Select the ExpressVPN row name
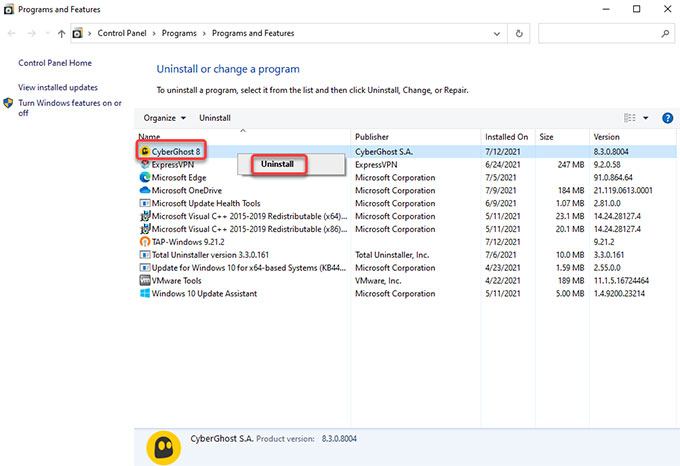 coord(173,165)
